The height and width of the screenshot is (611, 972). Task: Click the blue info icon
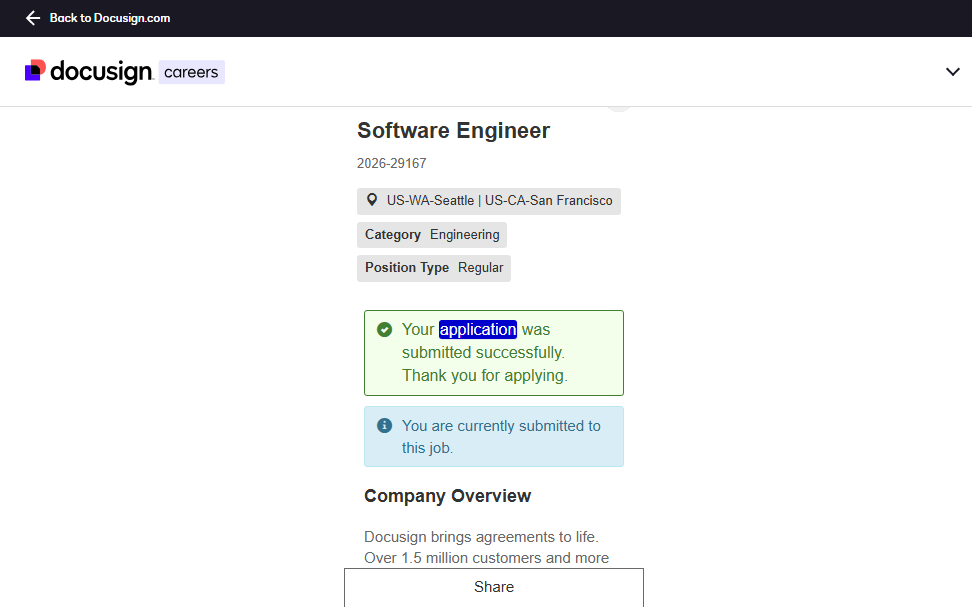coord(384,426)
